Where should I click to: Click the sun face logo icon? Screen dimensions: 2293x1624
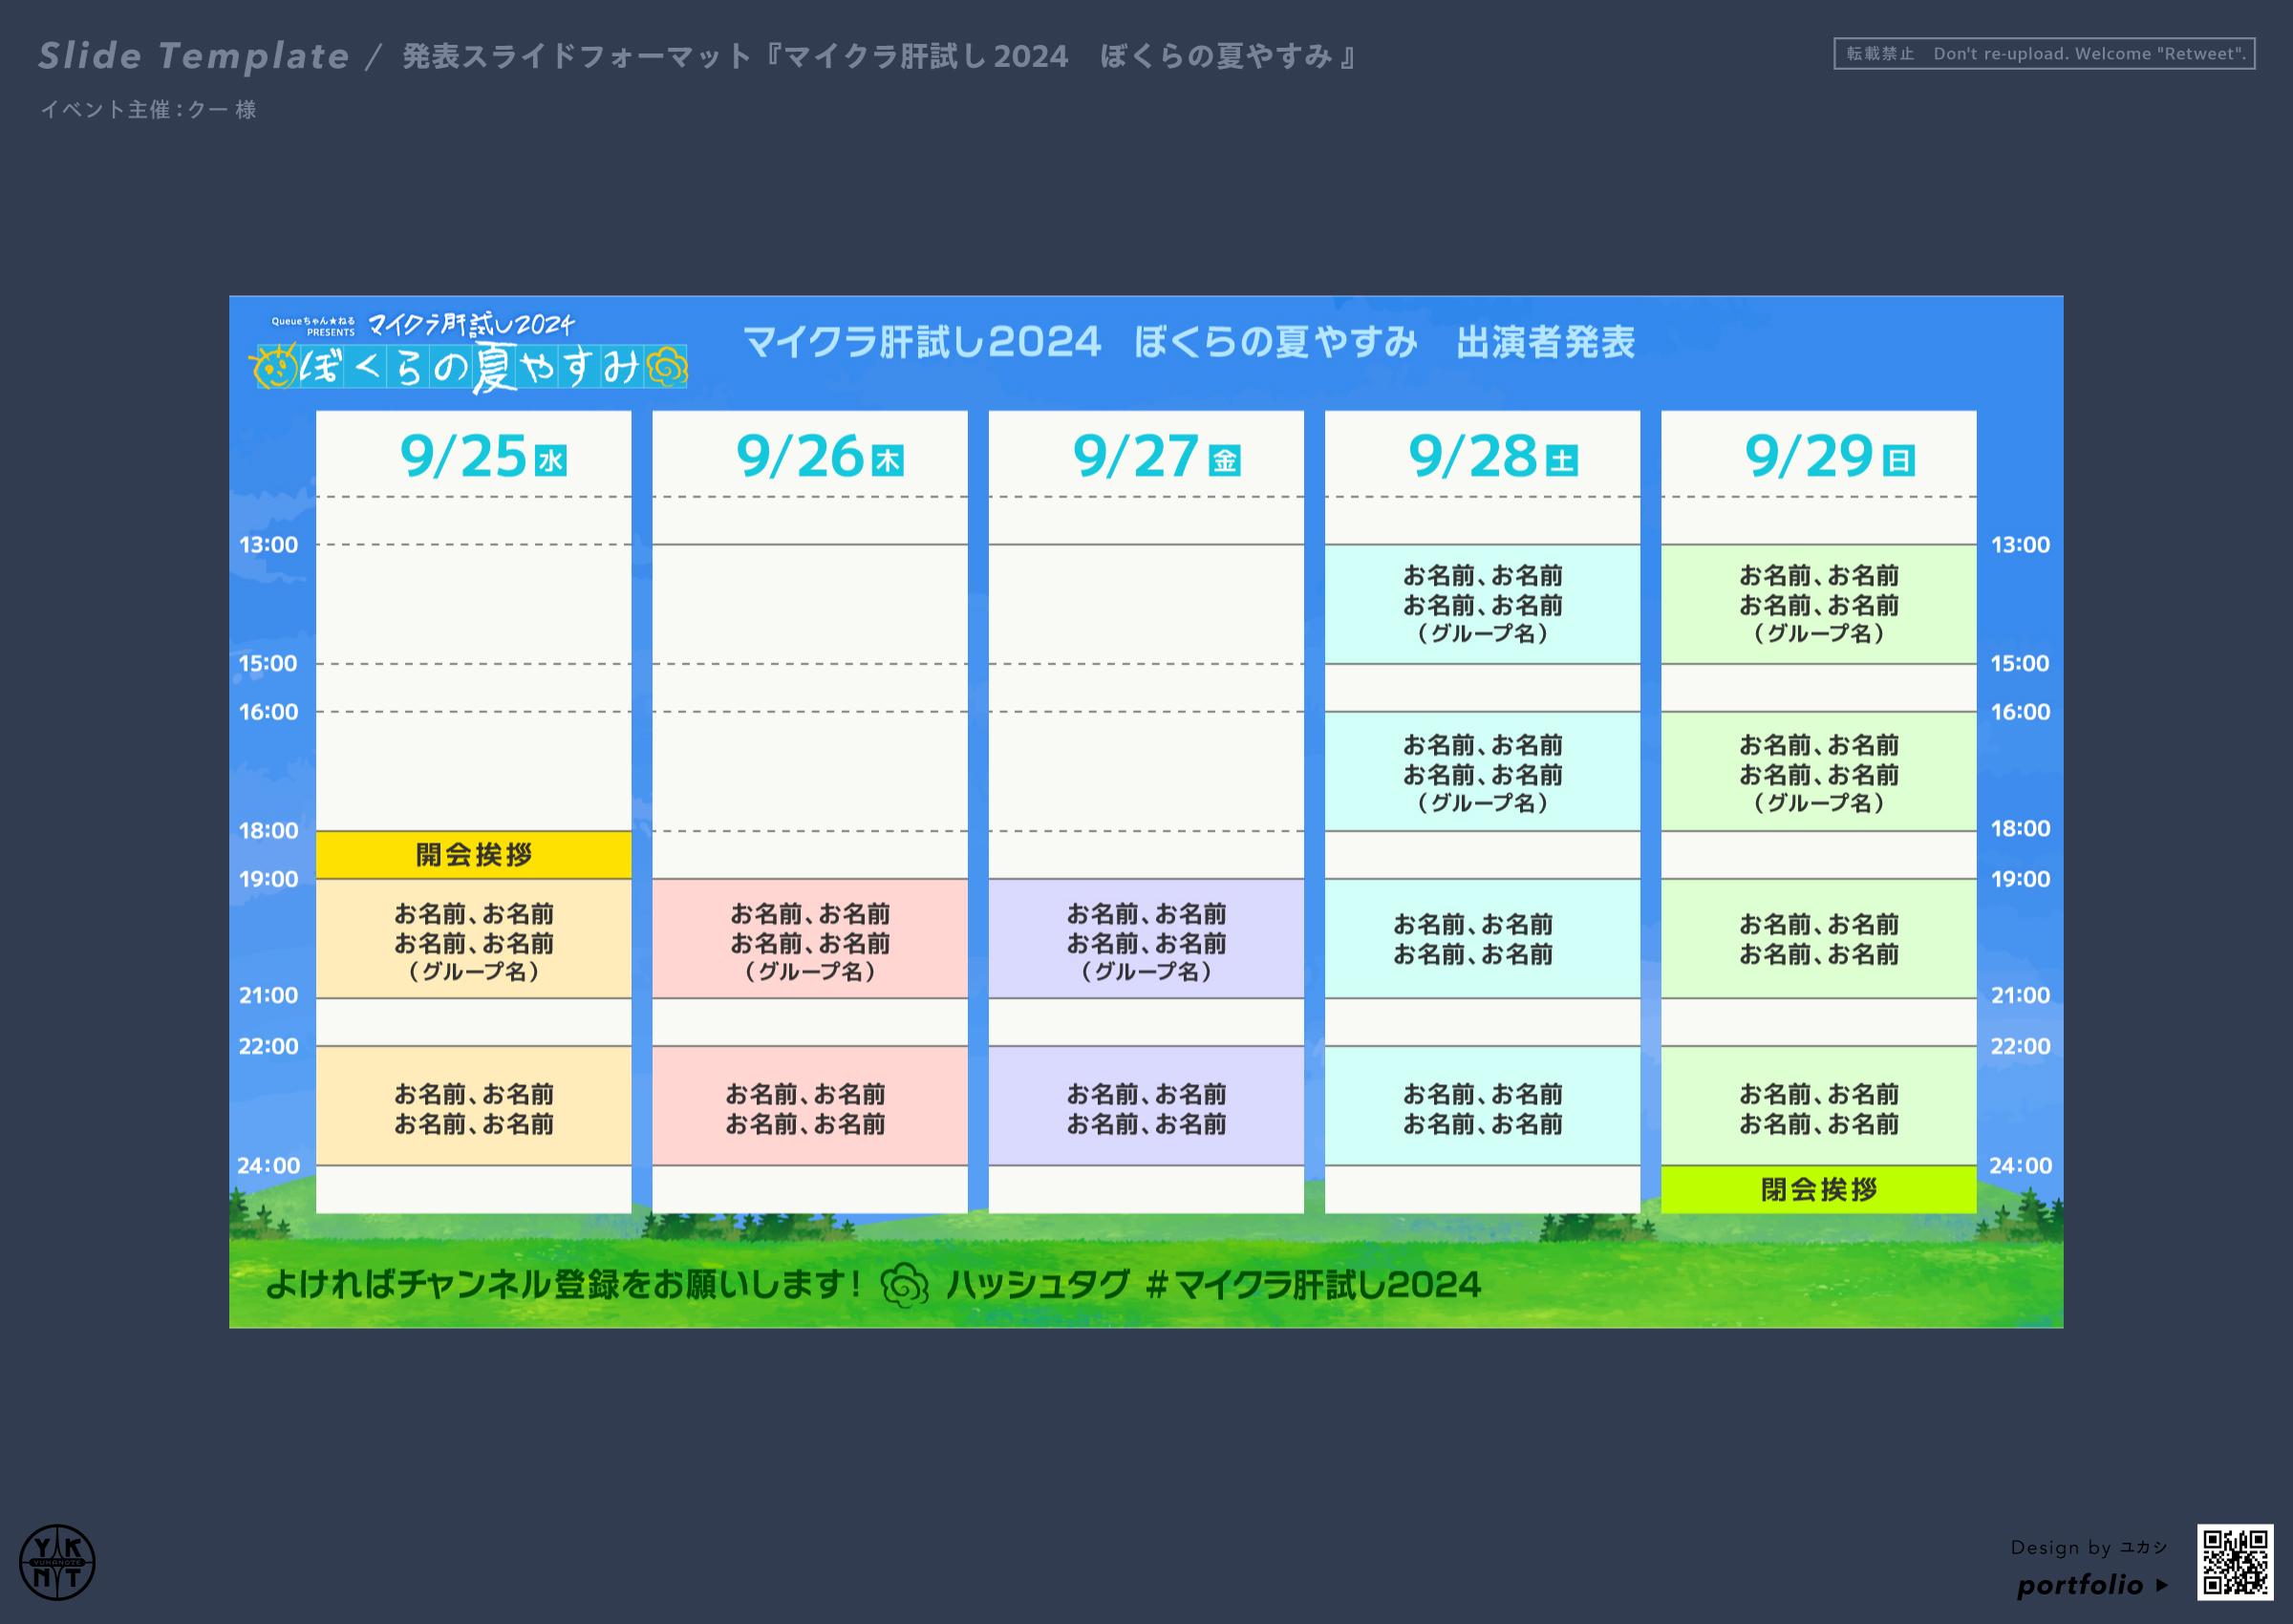click(x=274, y=367)
